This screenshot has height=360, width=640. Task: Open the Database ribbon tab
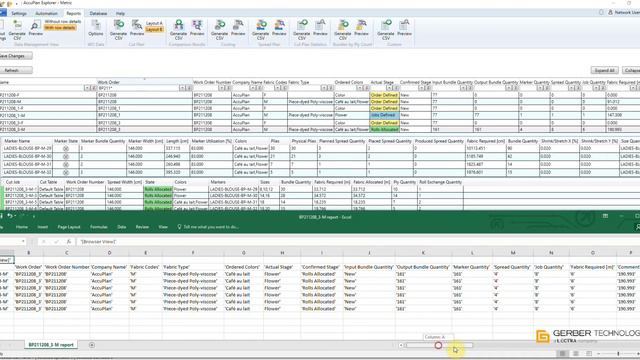[x=98, y=13]
